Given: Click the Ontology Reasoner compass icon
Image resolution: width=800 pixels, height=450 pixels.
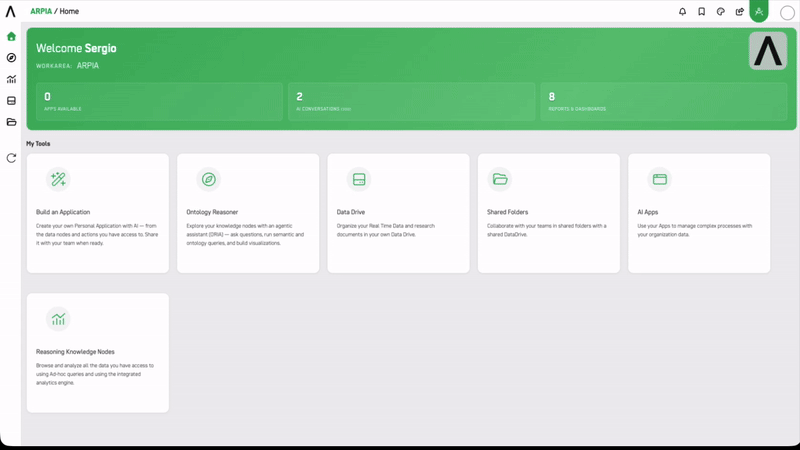Looking at the screenshot, I should 209,179.
